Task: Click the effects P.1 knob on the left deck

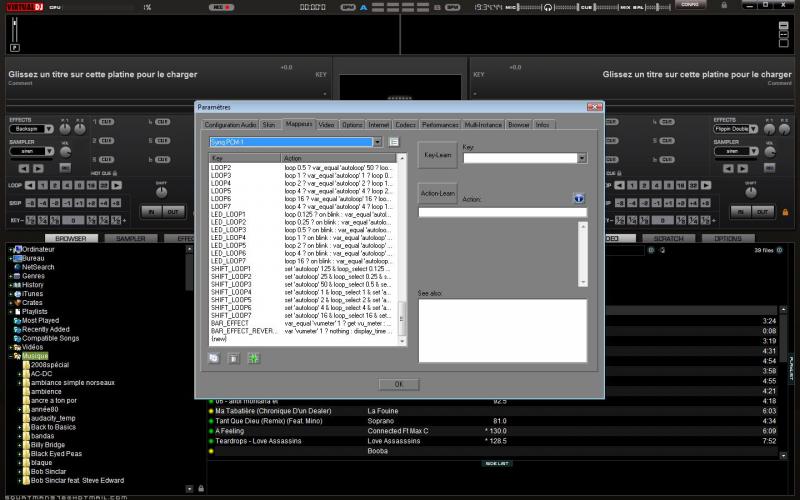Action: tap(65, 129)
